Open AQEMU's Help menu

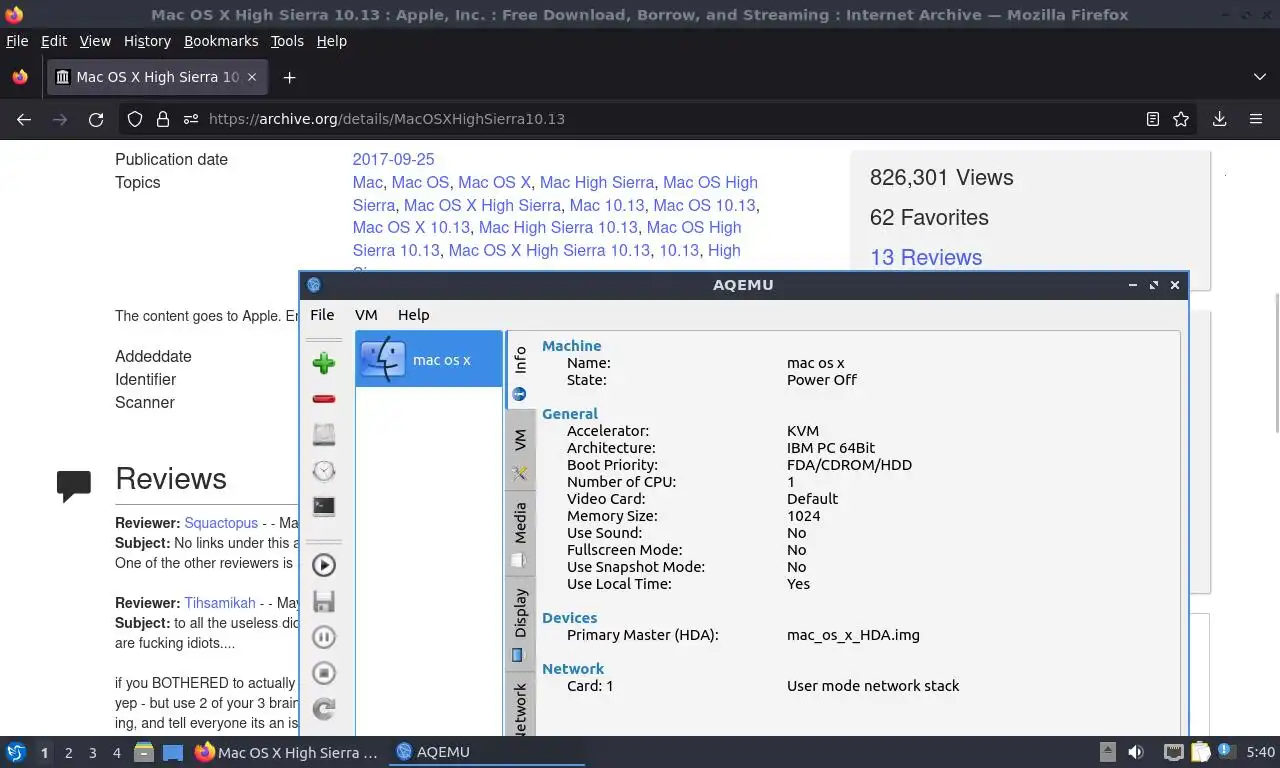click(413, 314)
